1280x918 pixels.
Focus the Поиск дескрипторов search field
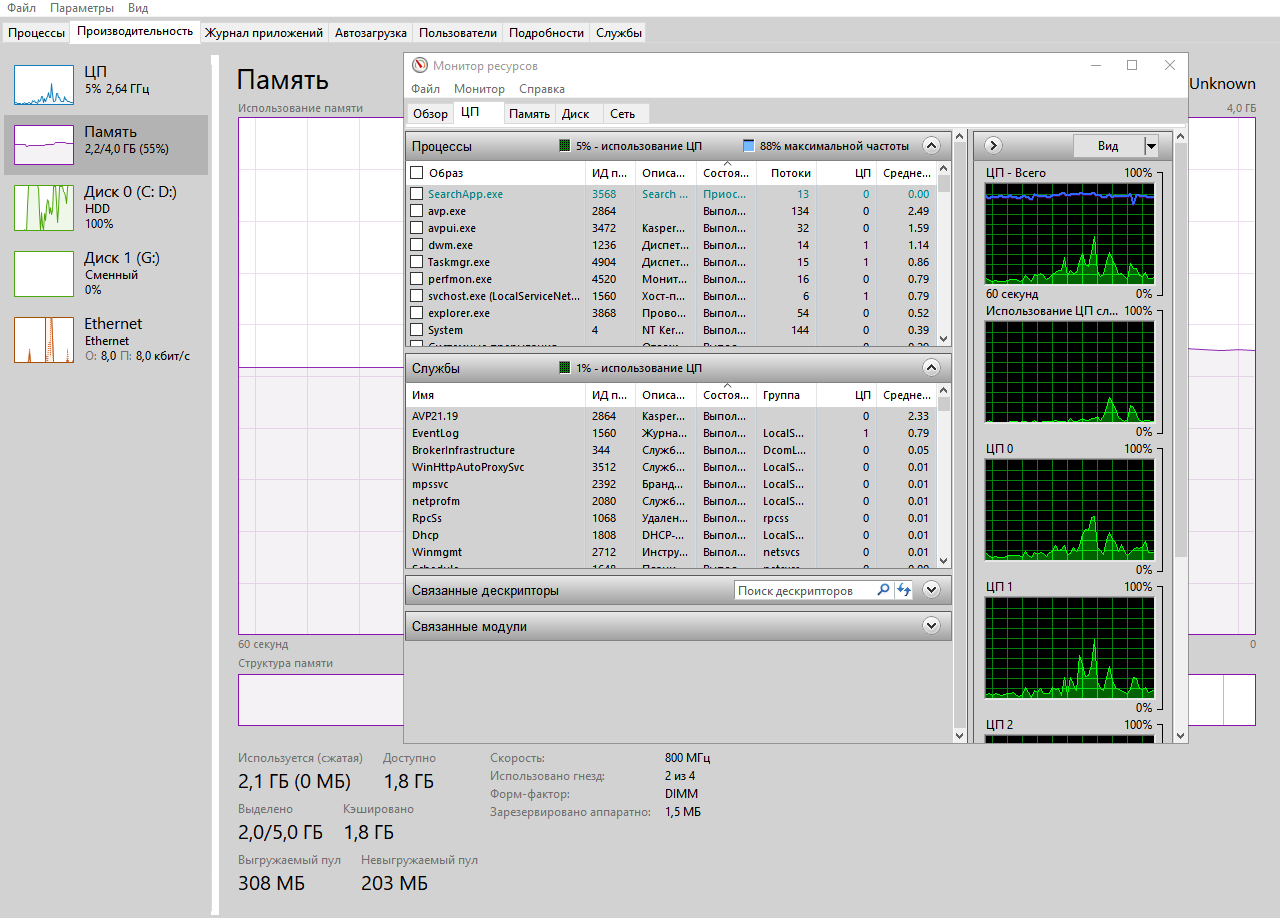coord(805,590)
